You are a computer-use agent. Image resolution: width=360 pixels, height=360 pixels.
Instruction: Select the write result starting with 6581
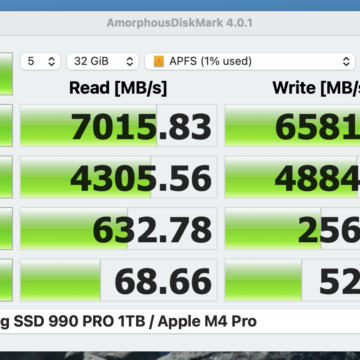pyautogui.click(x=292, y=126)
